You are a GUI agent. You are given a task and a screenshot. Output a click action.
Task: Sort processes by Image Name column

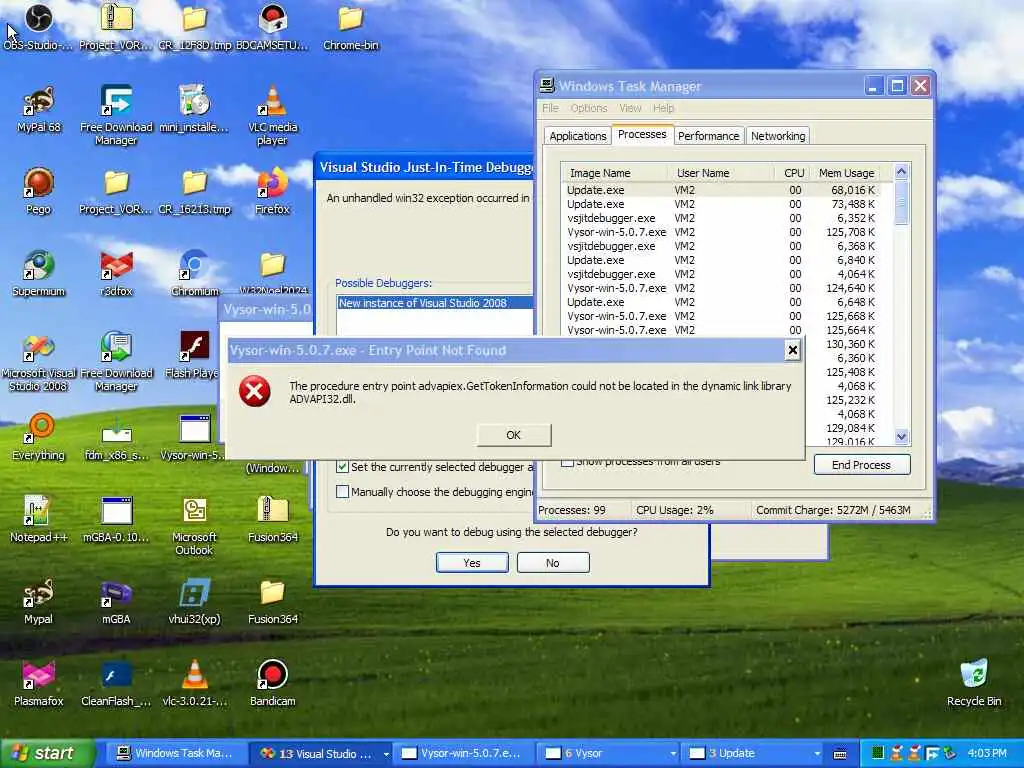pyautogui.click(x=614, y=173)
